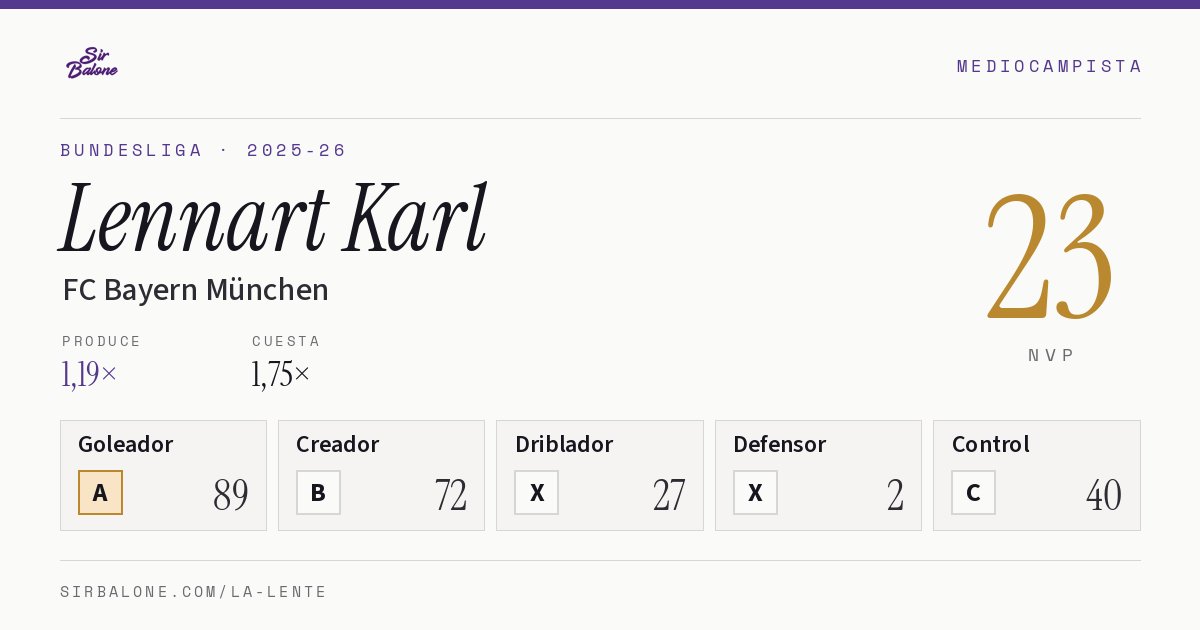Click the Sir Balone logo
Viewport: 1200px width, 630px height.
coord(92,63)
